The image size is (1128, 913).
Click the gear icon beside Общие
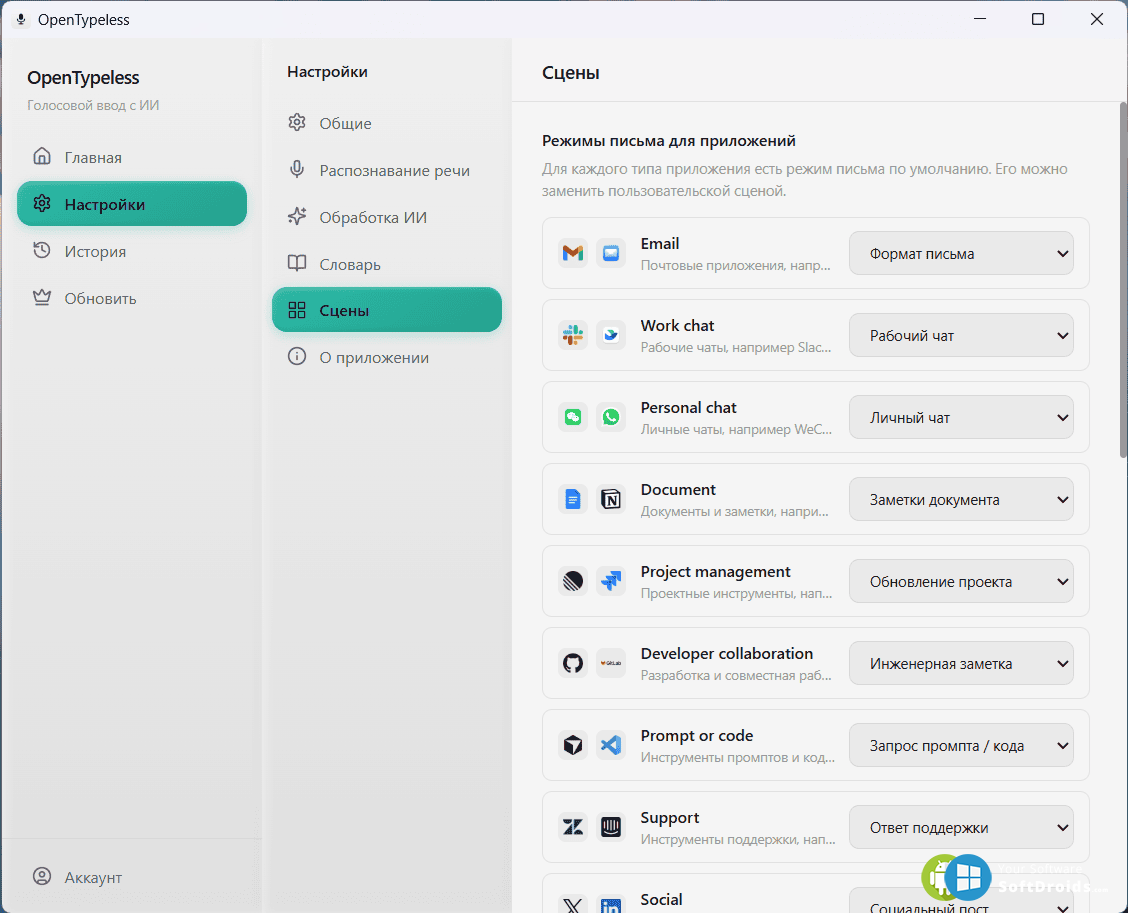pyautogui.click(x=296, y=122)
